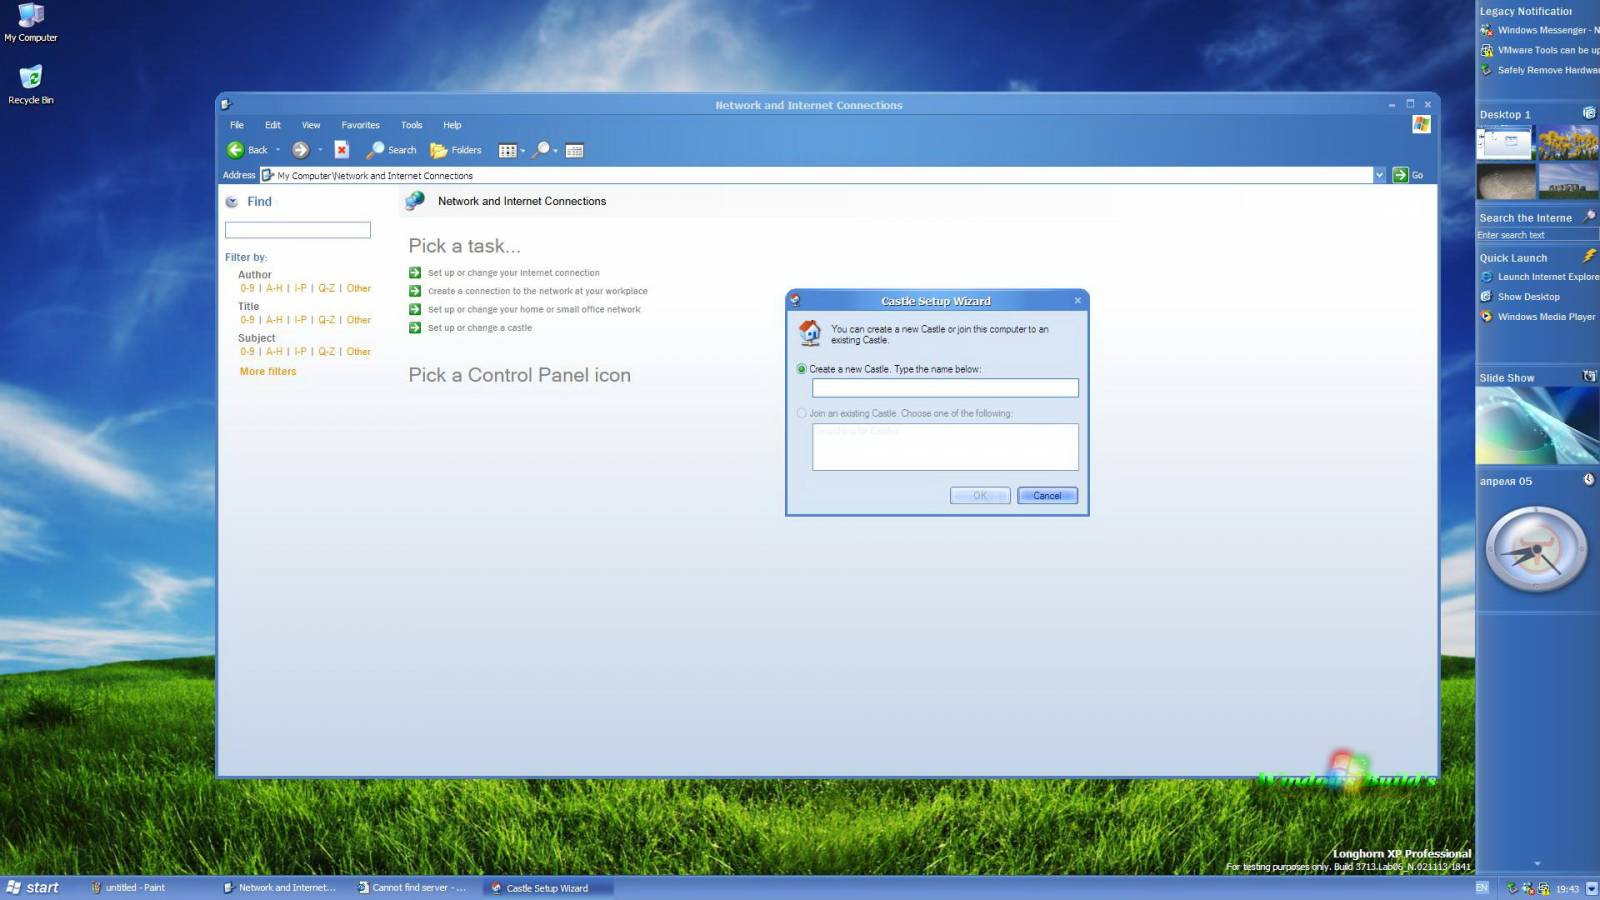1600x900 pixels.
Task: Launch Internet Explorer from Quick Launch
Action: click(x=1540, y=277)
